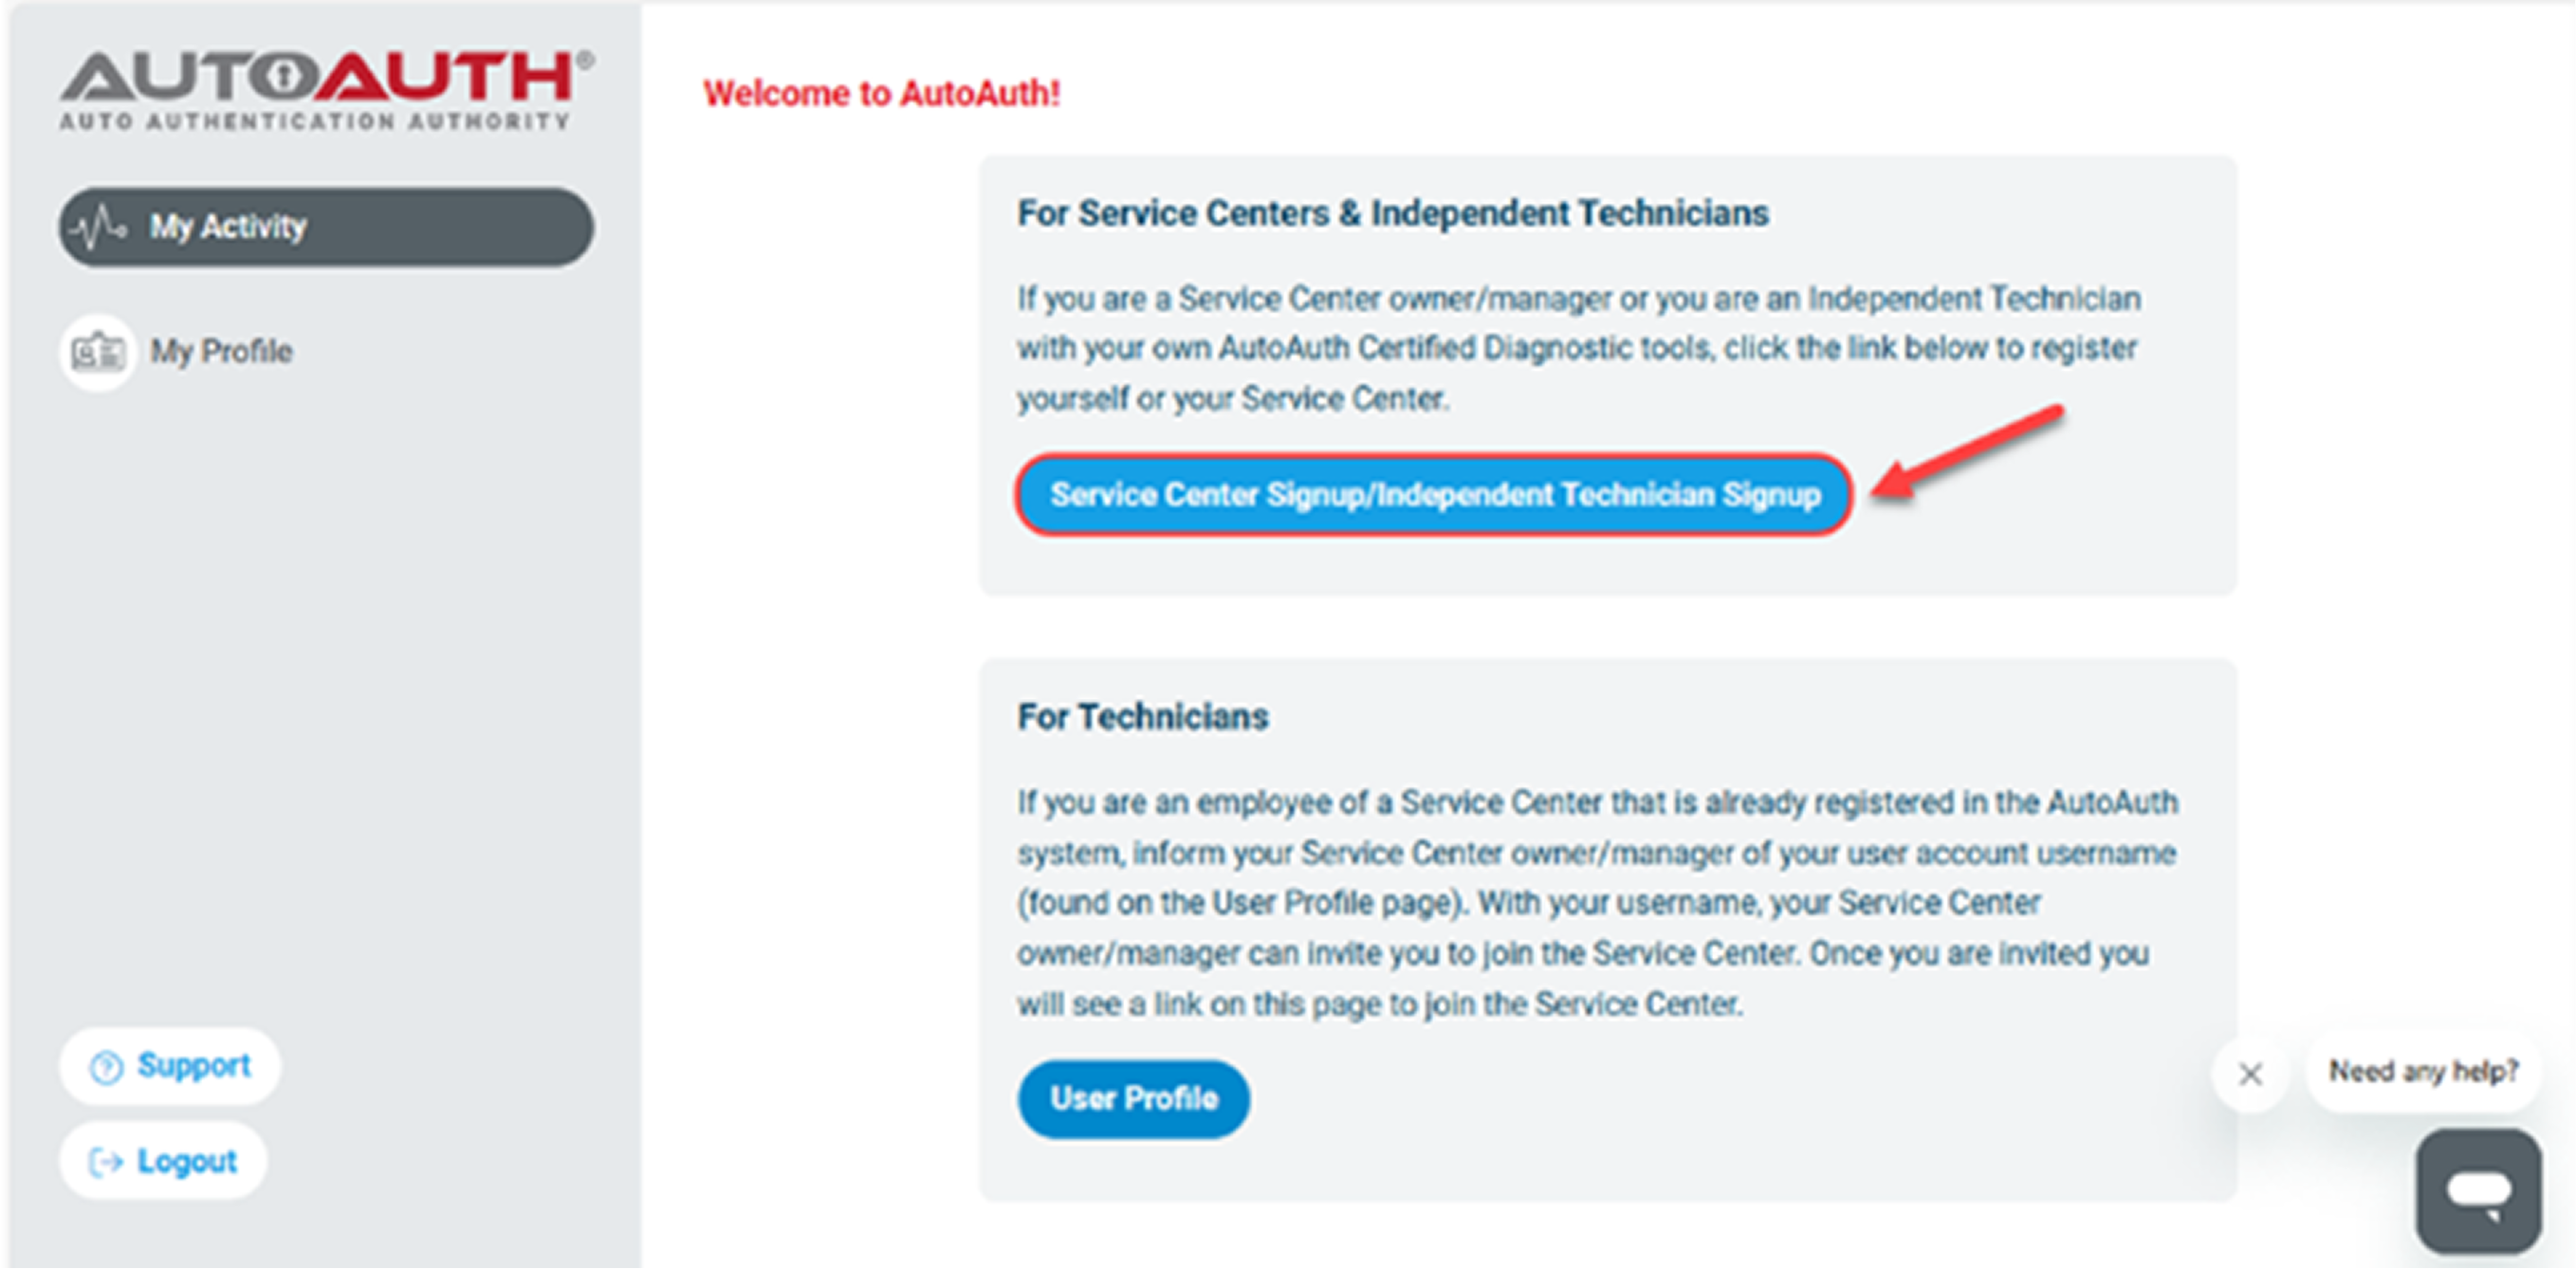The height and width of the screenshot is (1269, 2576).
Task: Dismiss the Need any help popup
Action: tap(2250, 1074)
